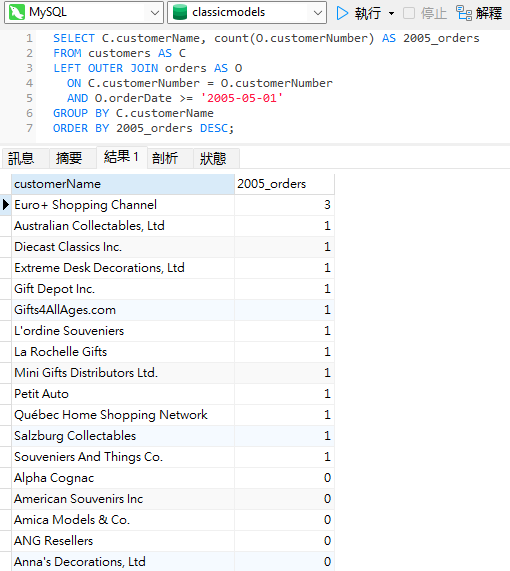Select the Gift Depot Inc. cell
This screenshot has width=510, height=571.
(x=123, y=289)
